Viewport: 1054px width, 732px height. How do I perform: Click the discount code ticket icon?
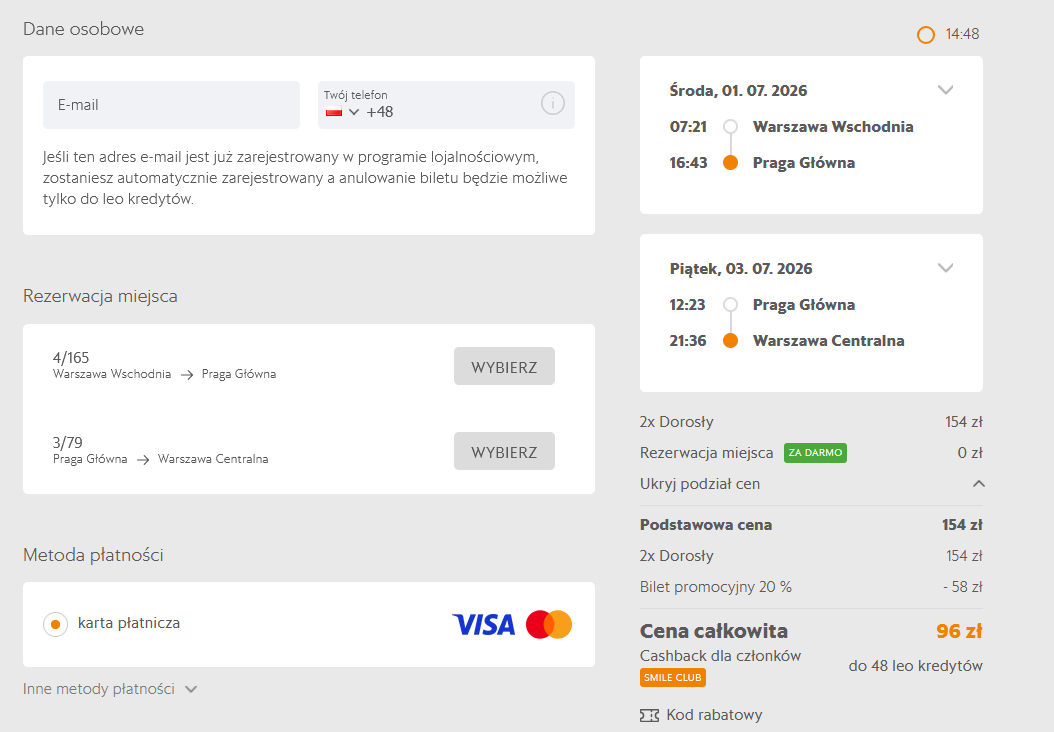tap(649, 715)
